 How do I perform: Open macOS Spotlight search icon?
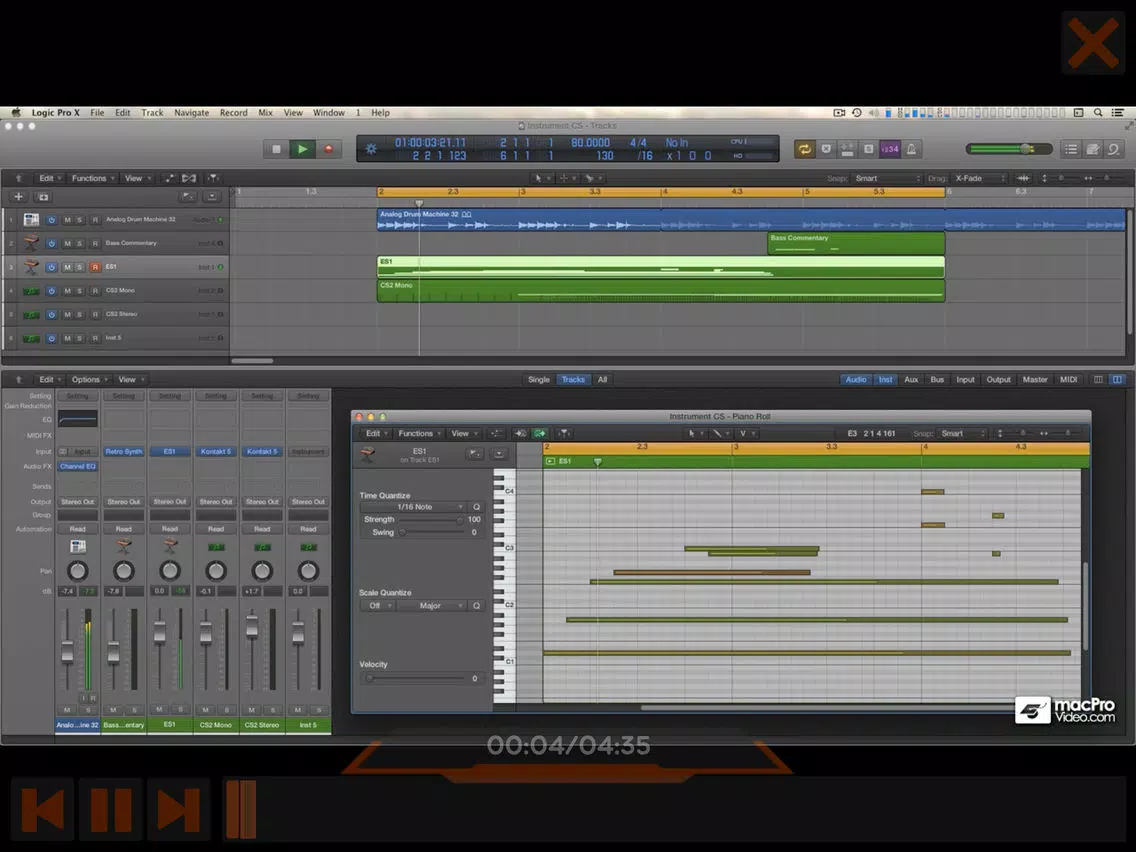click(x=1098, y=113)
